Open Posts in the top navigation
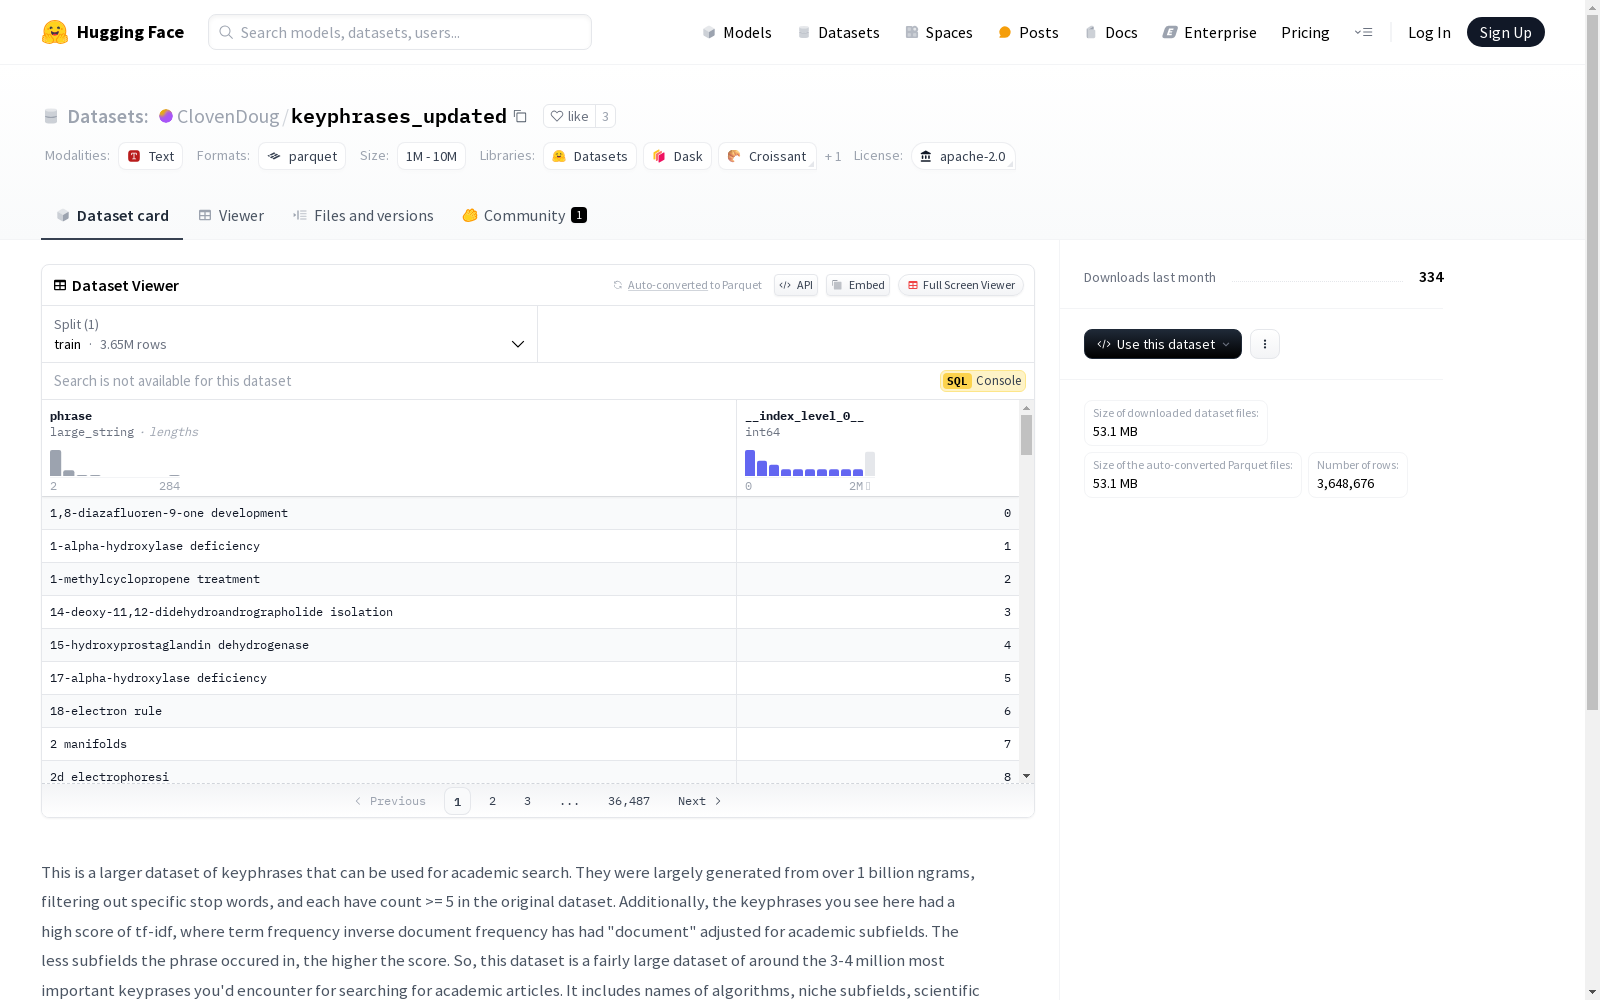The image size is (1600, 1000). 1028,32
